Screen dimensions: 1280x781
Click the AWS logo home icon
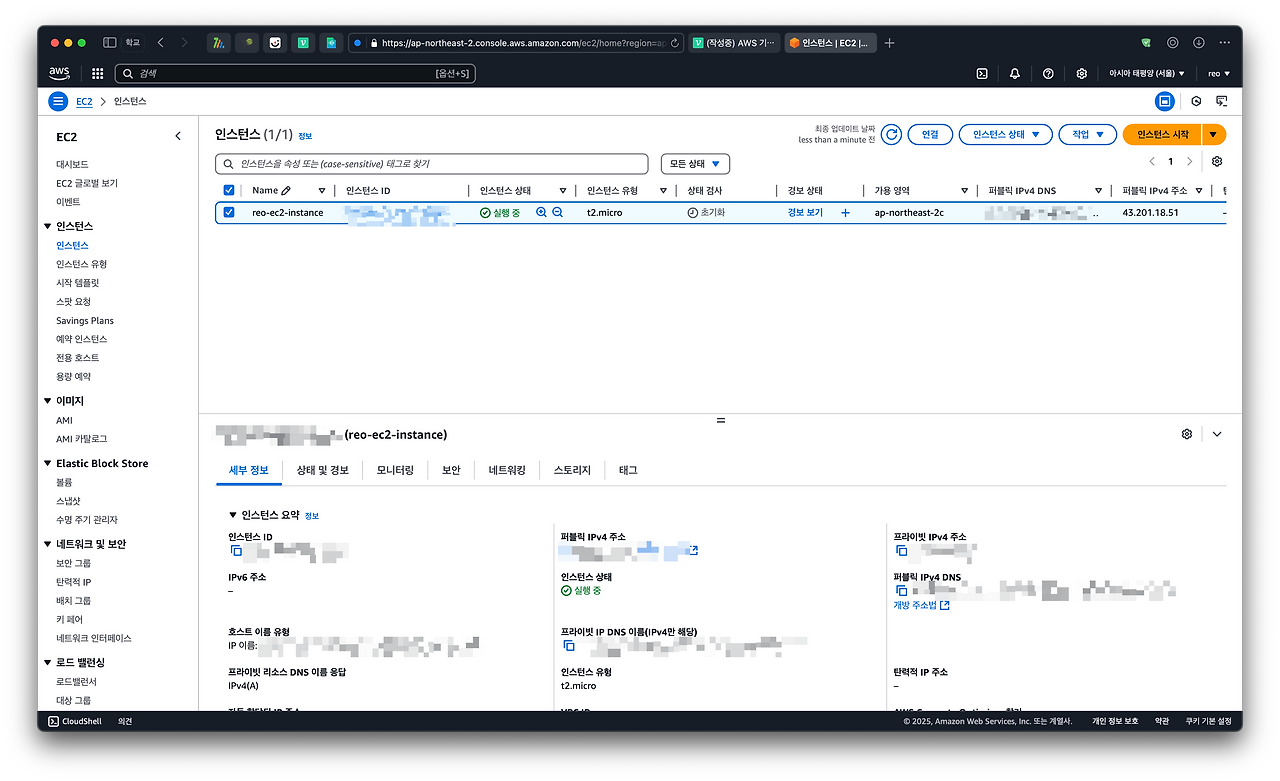click(59, 73)
